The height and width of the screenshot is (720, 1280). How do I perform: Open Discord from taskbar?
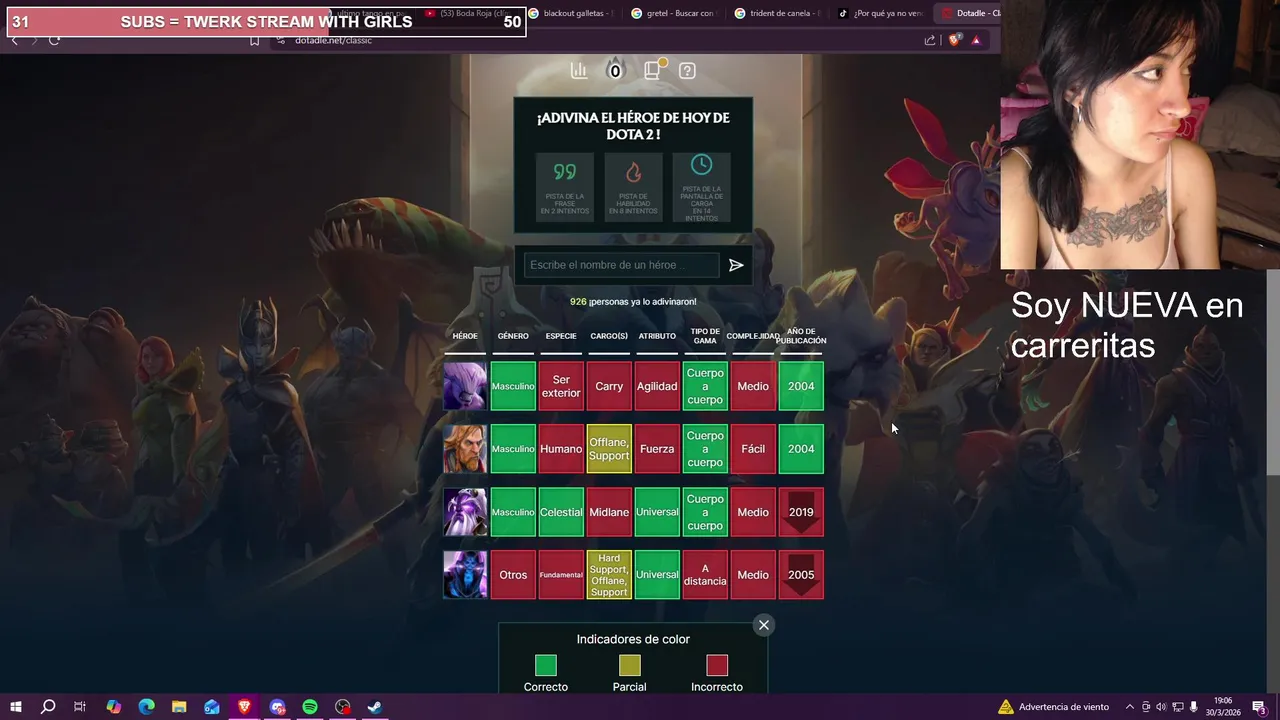point(277,707)
